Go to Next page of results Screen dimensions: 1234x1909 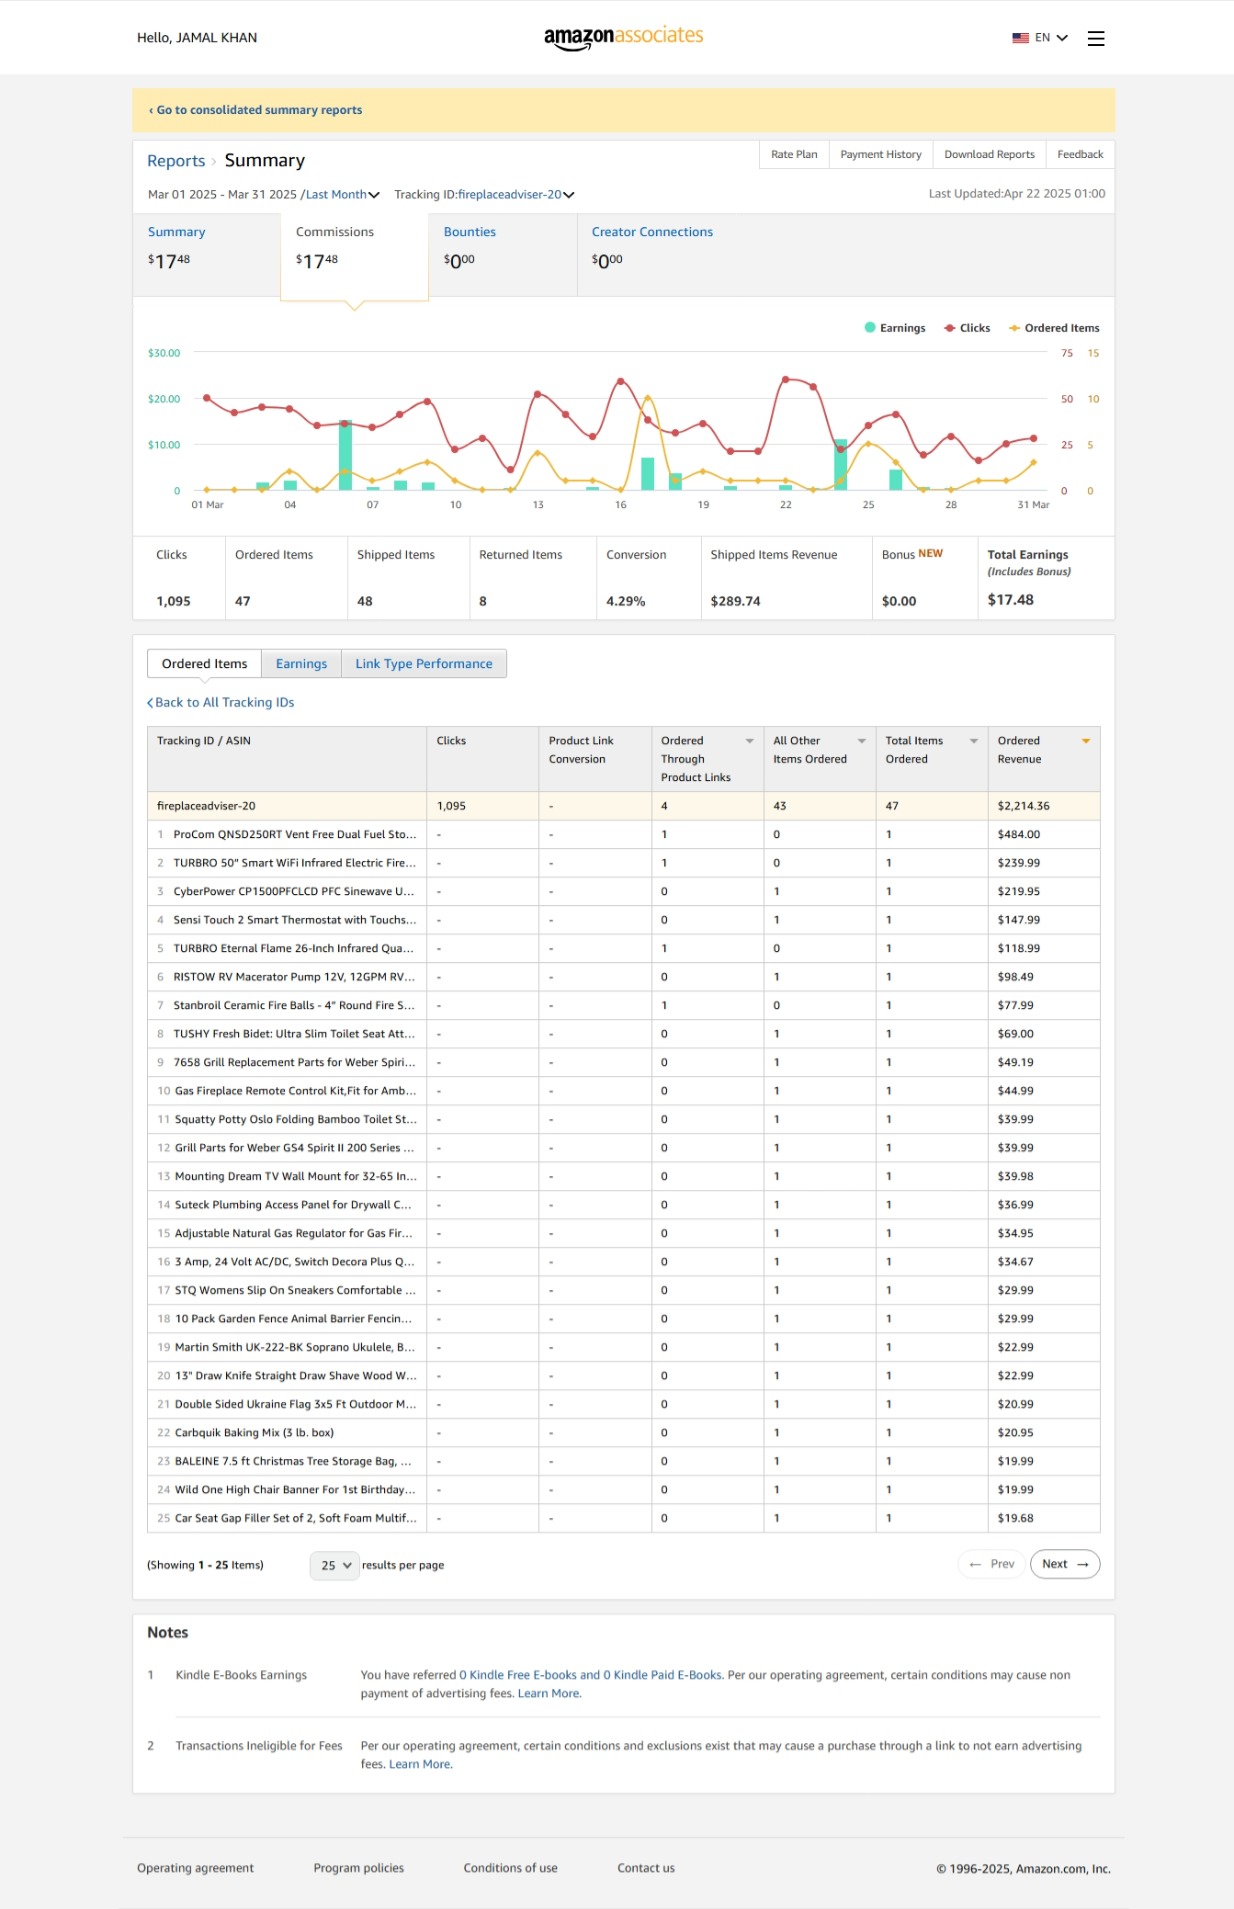(x=1065, y=1564)
